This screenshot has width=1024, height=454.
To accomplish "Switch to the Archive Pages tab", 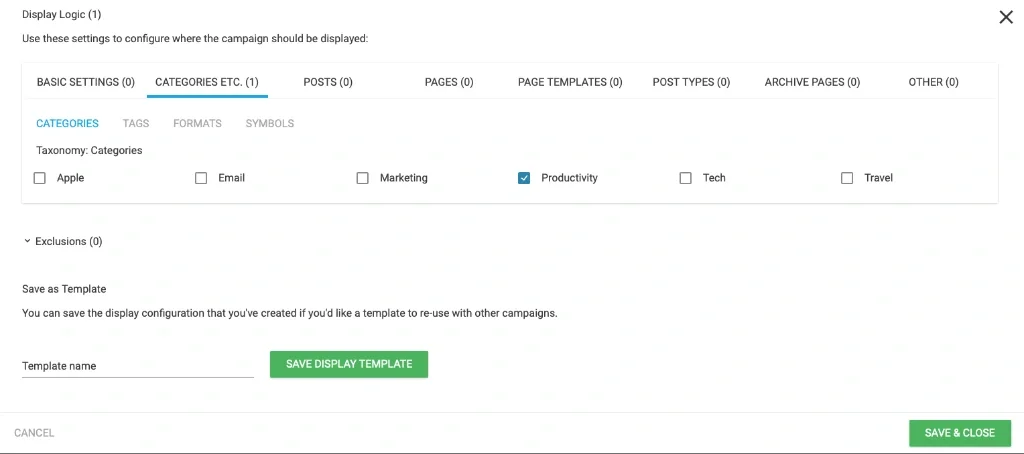I will (x=812, y=82).
